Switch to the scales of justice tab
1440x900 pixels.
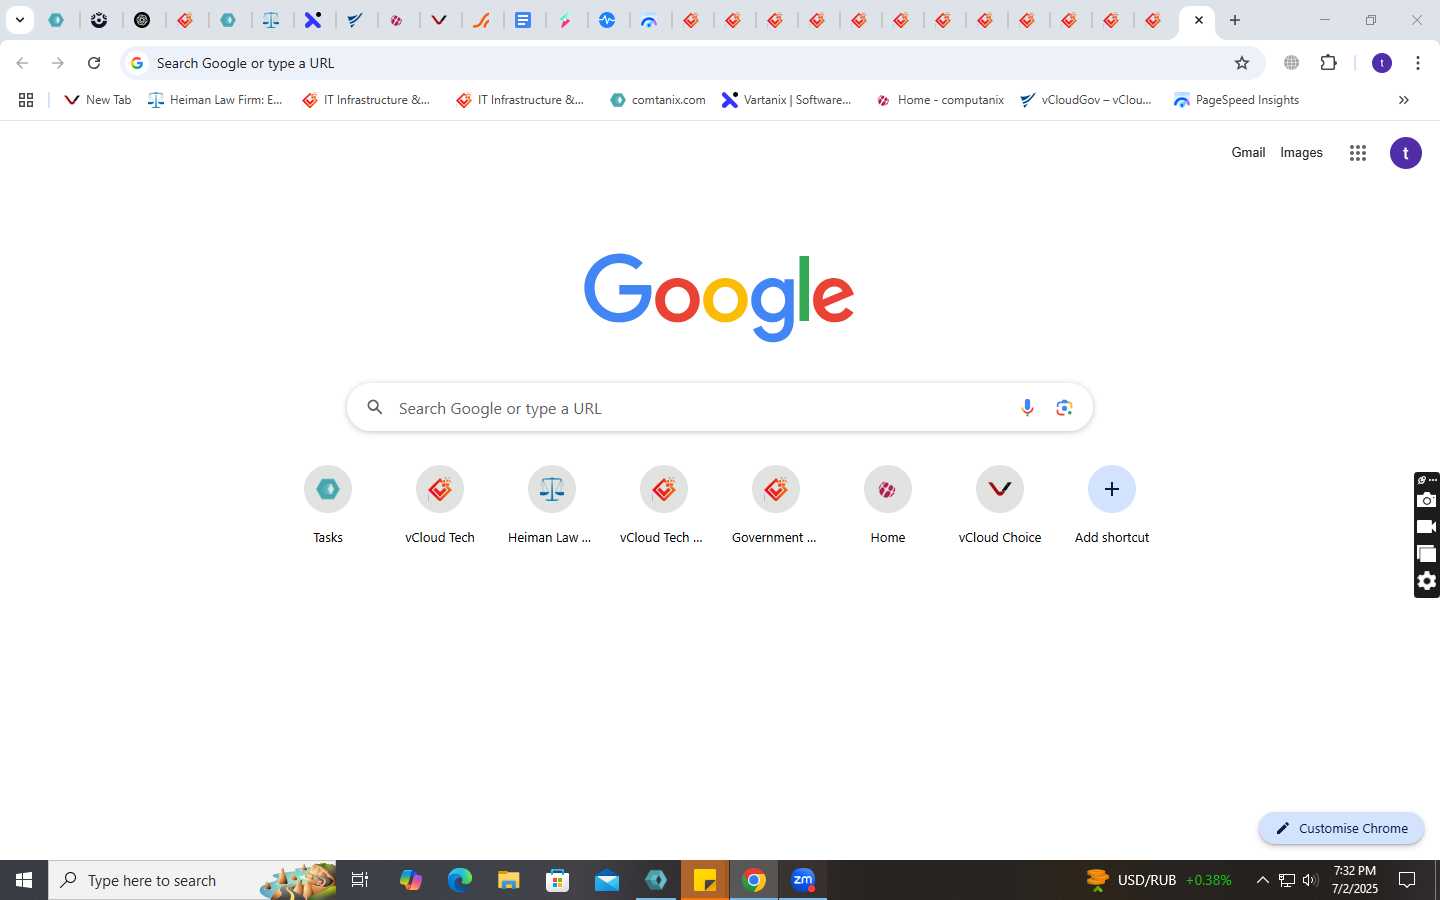[271, 20]
